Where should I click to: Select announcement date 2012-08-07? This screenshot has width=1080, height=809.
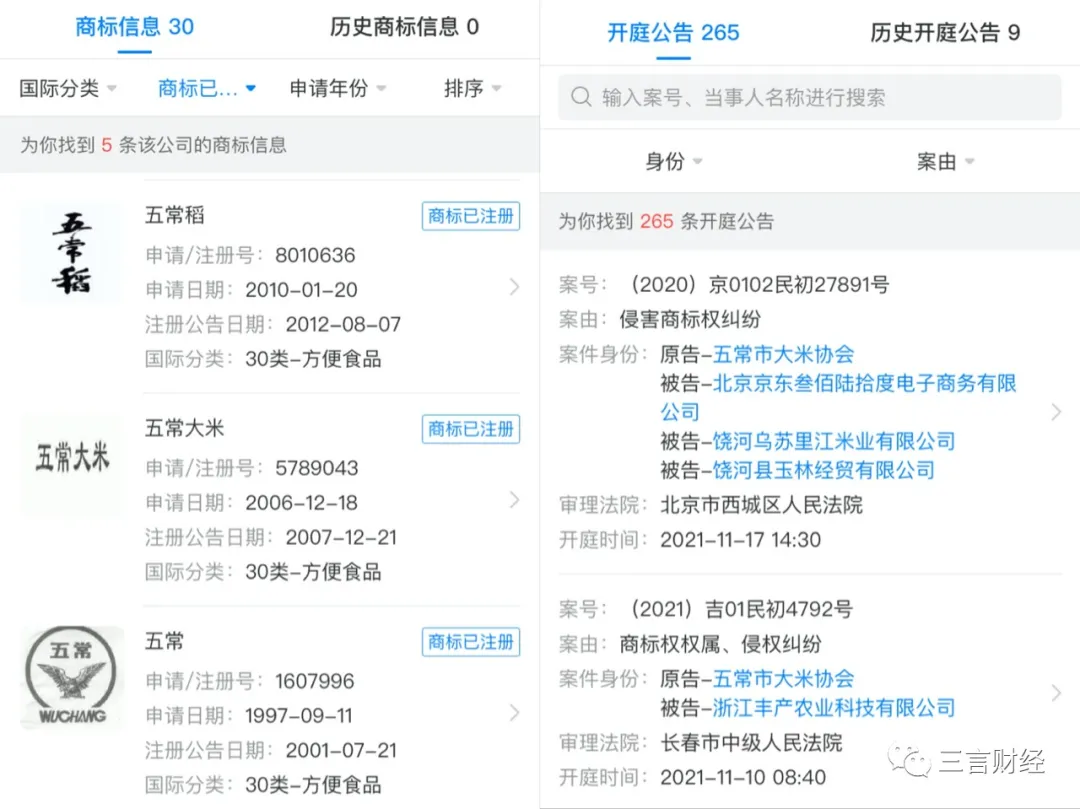[343, 324]
